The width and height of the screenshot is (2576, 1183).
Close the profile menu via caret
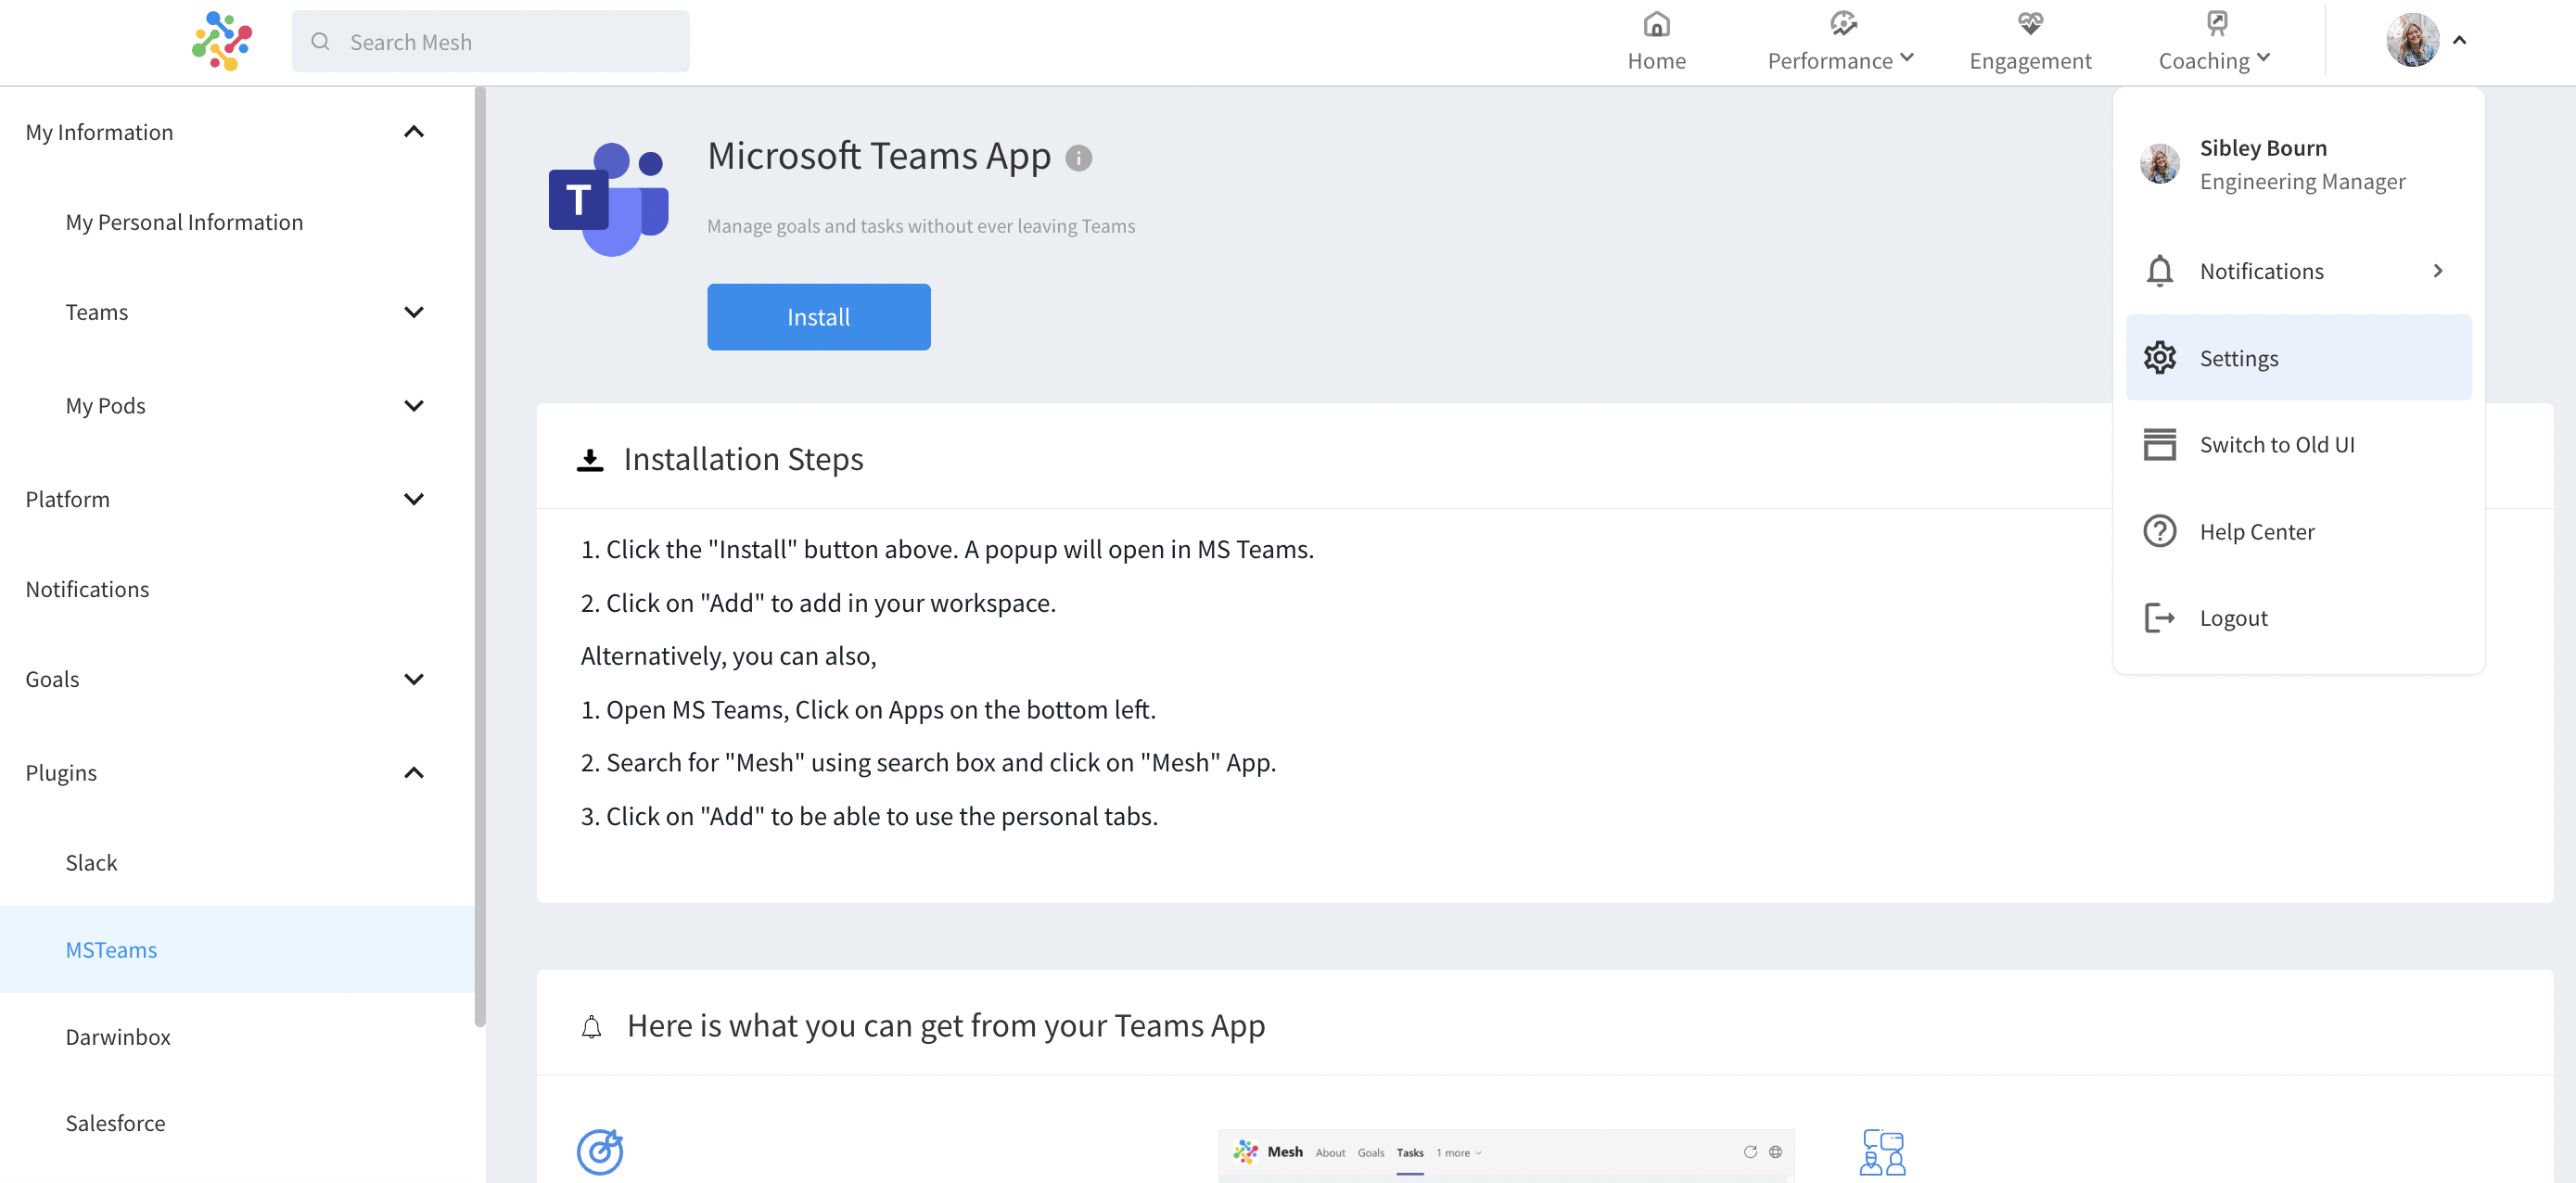click(x=2459, y=41)
